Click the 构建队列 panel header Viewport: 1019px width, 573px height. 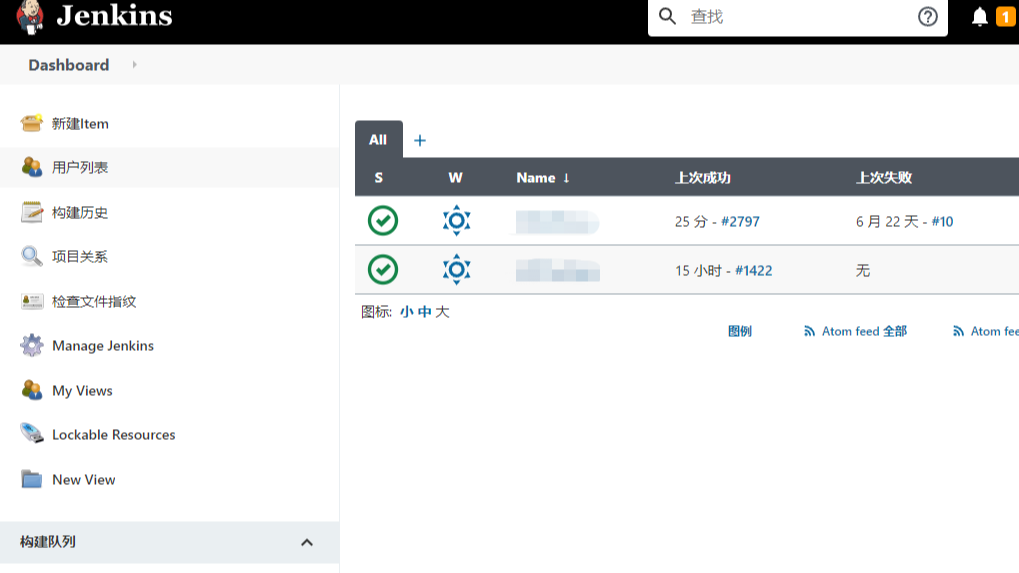(169, 542)
